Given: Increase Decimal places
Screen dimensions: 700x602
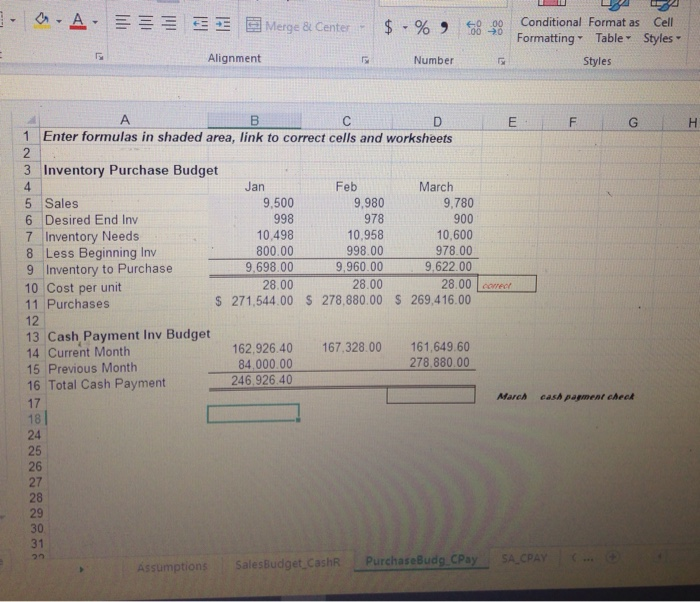Looking at the screenshot, I should (x=474, y=28).
